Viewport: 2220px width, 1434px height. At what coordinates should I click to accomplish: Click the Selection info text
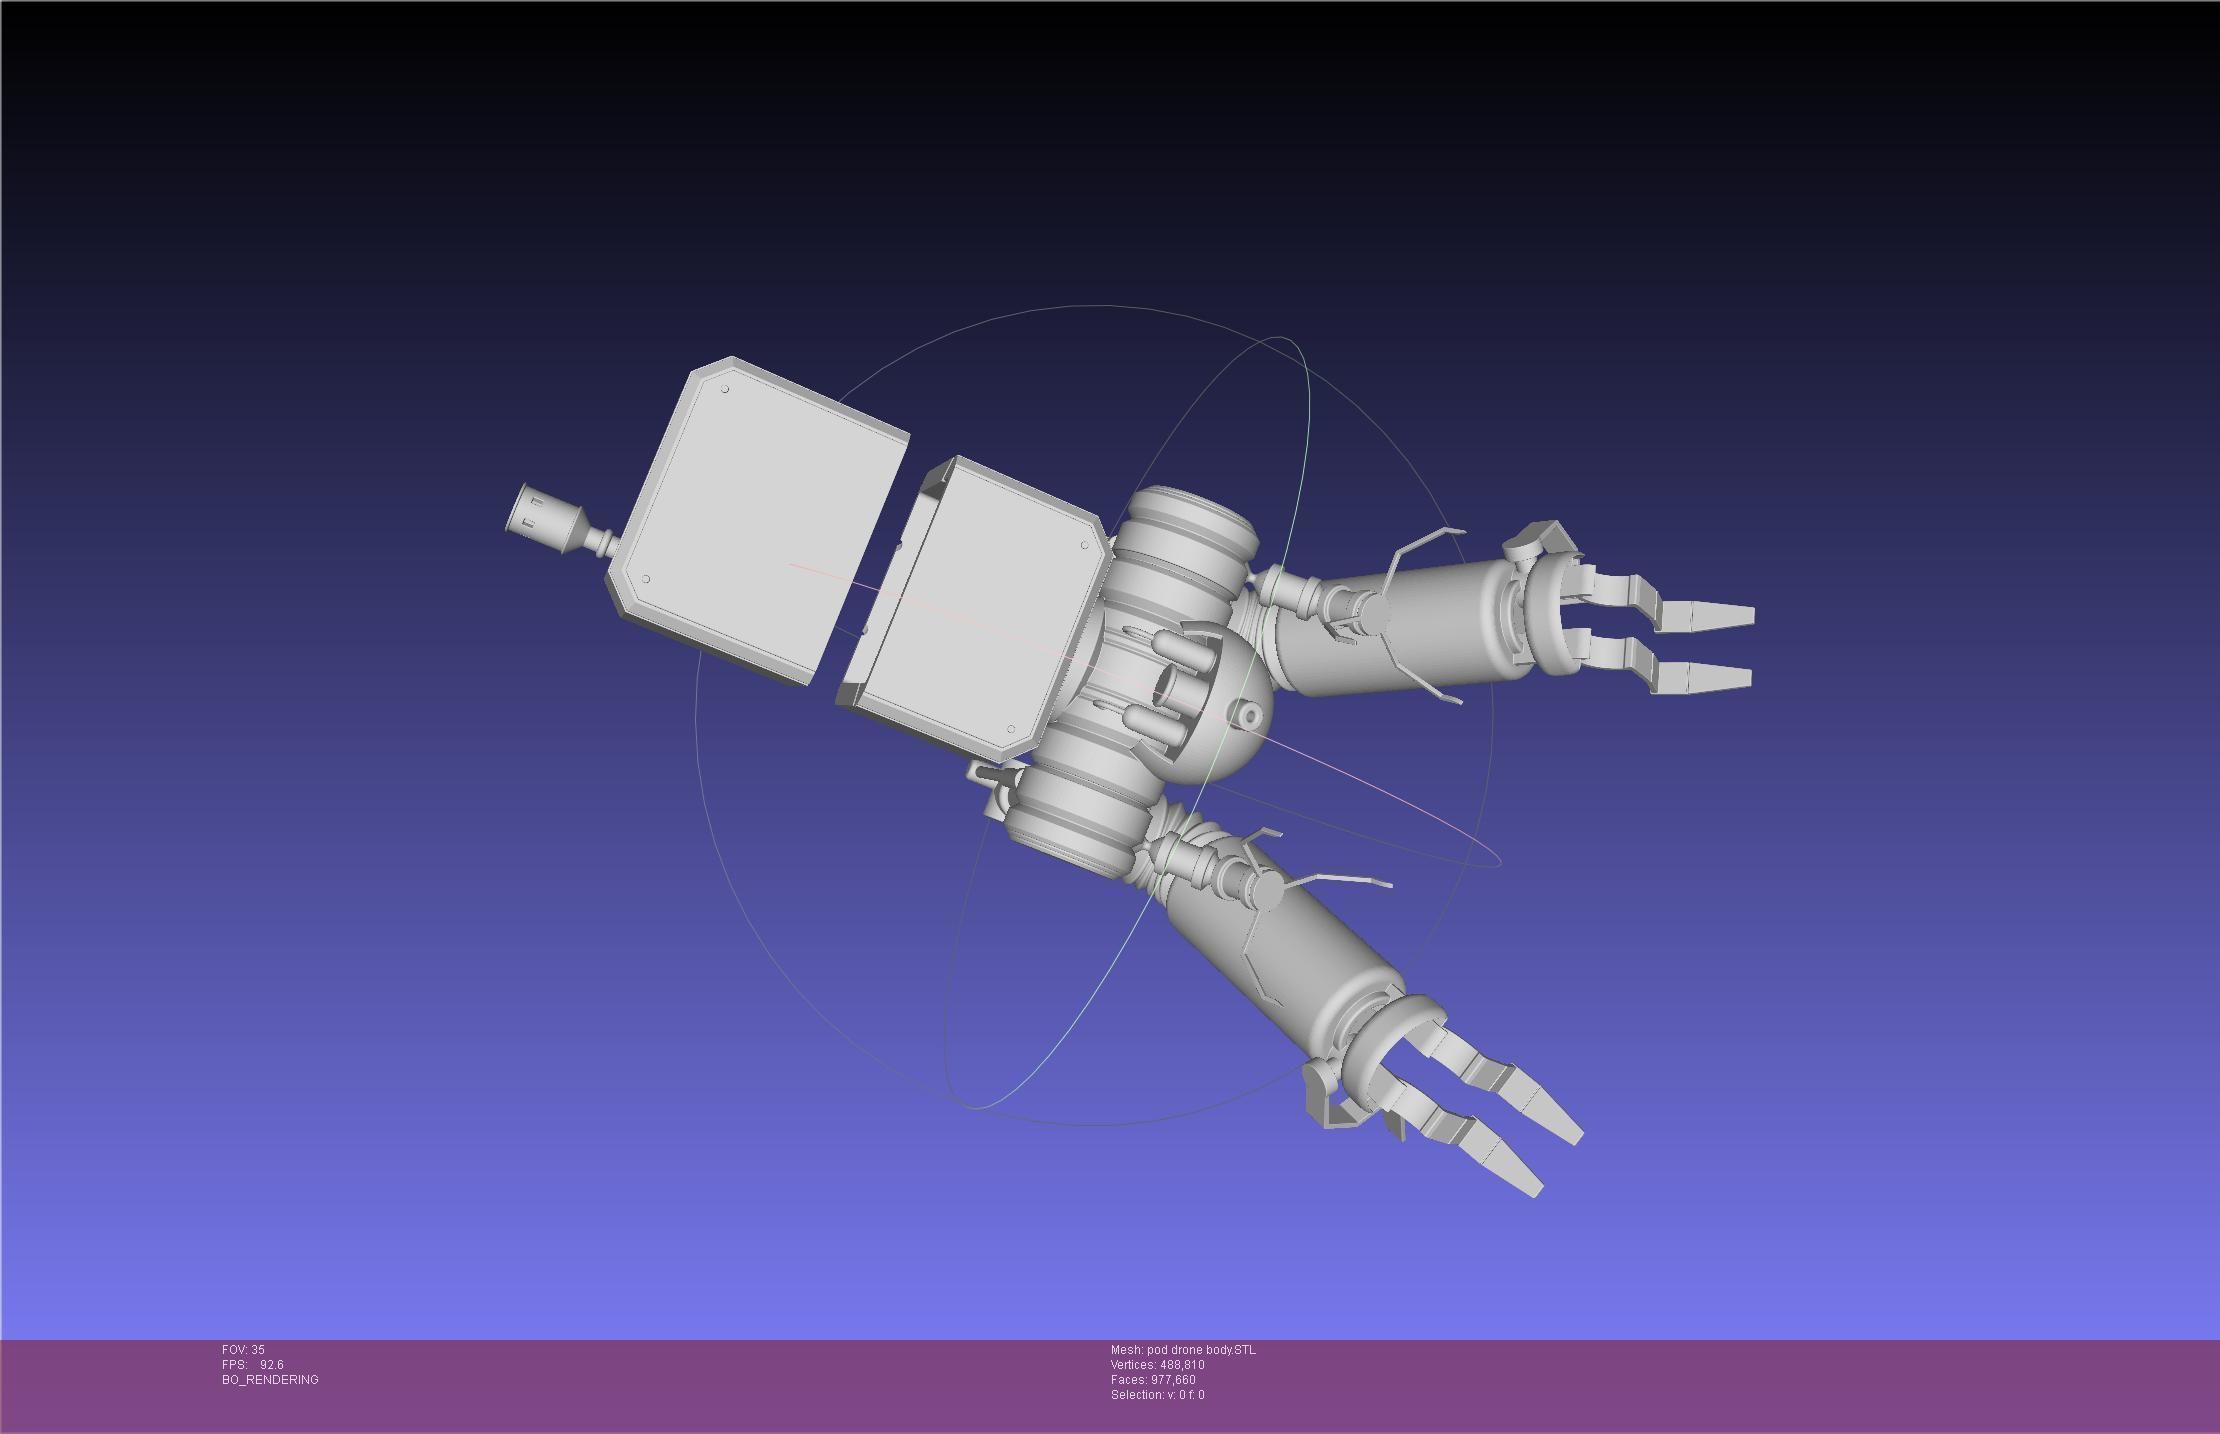point(1157,1395)
